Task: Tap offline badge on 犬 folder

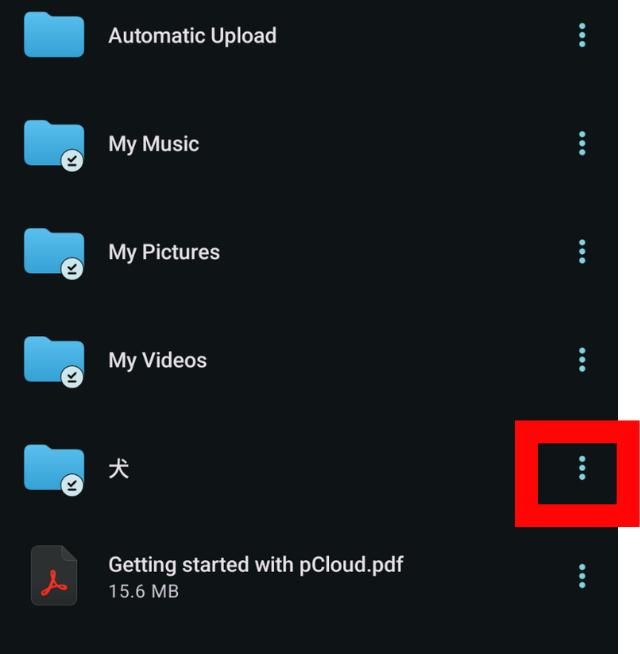Action: tap(72, 485)
